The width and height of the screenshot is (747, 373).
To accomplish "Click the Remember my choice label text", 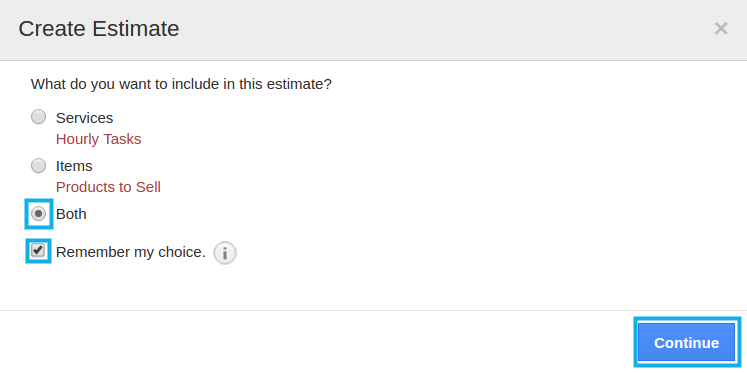I will (x=131, y=252).
